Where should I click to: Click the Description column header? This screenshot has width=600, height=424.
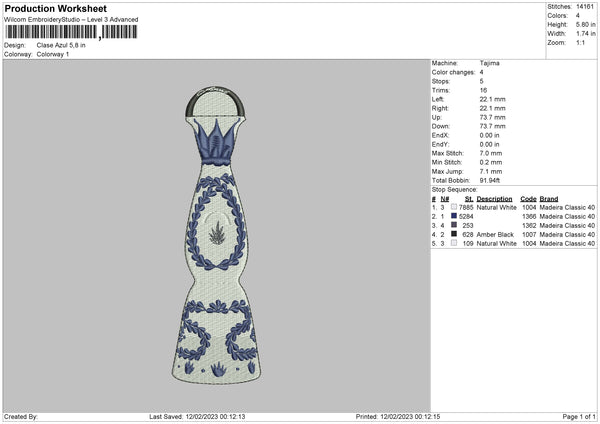494,199
